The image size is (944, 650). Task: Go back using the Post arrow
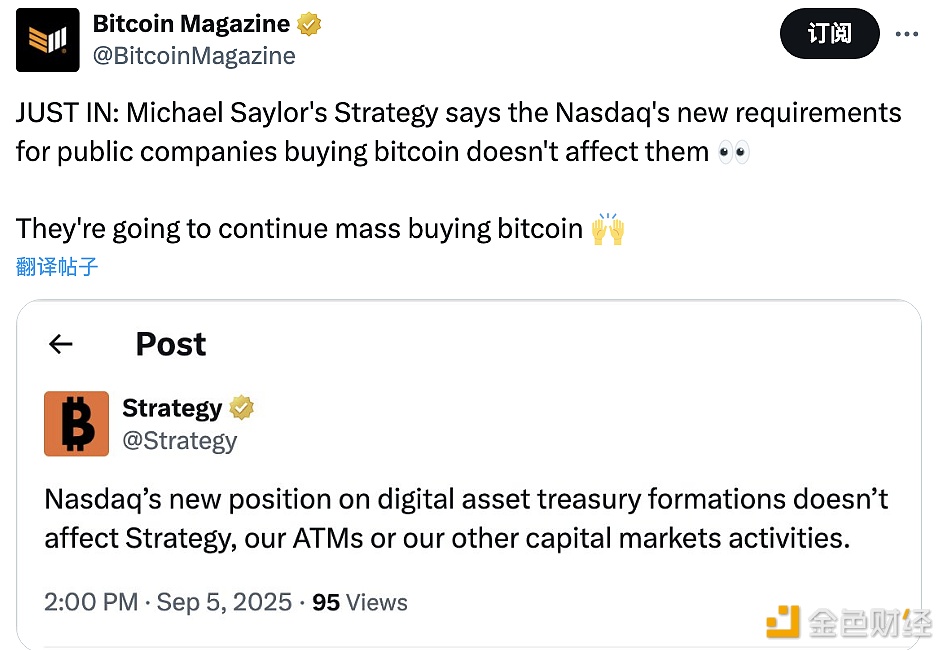tap(61, 344)
